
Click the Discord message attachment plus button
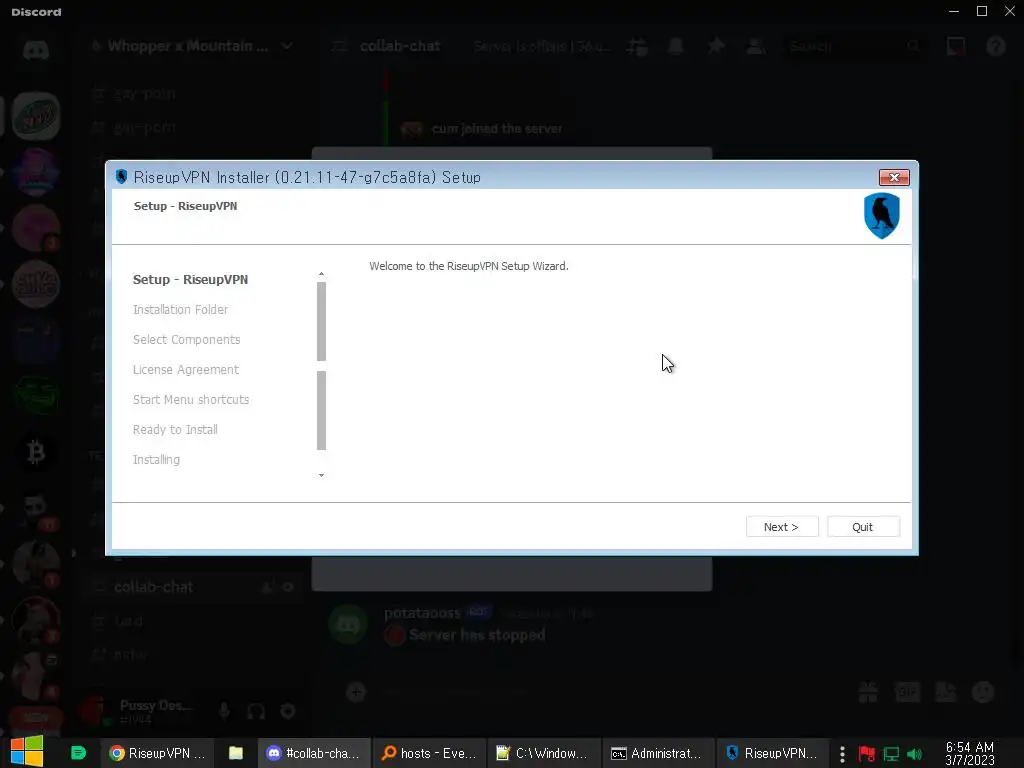(x=356, y=692)
